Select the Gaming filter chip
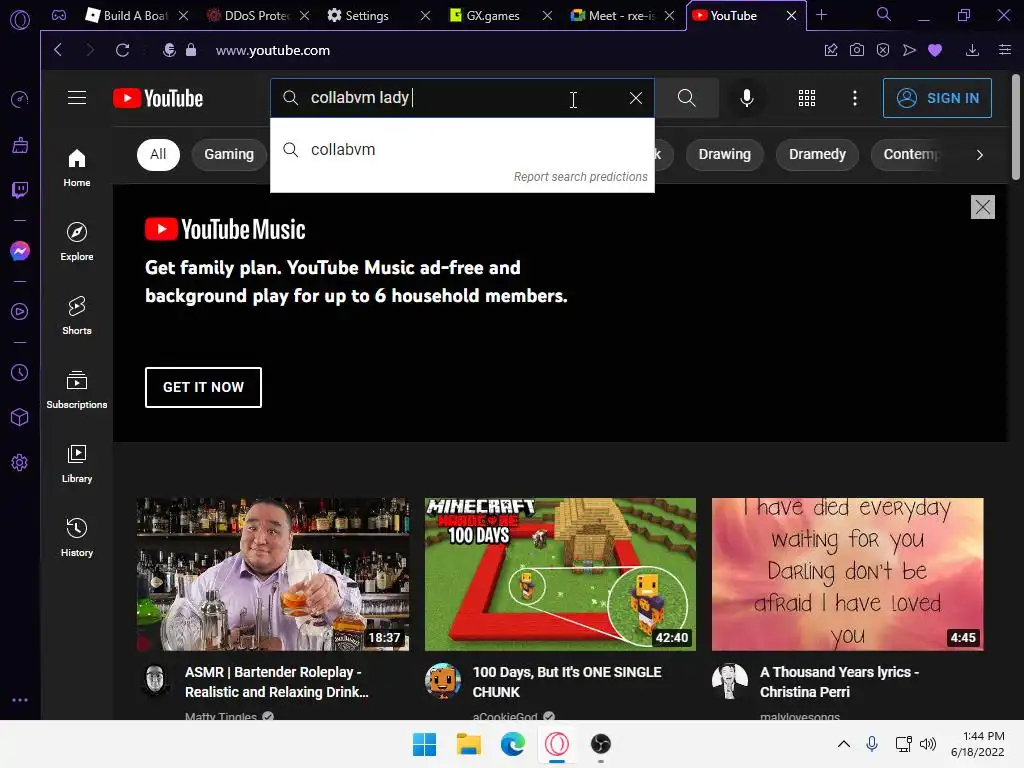This screenshot has width=1024, height=768. (229, 155)
